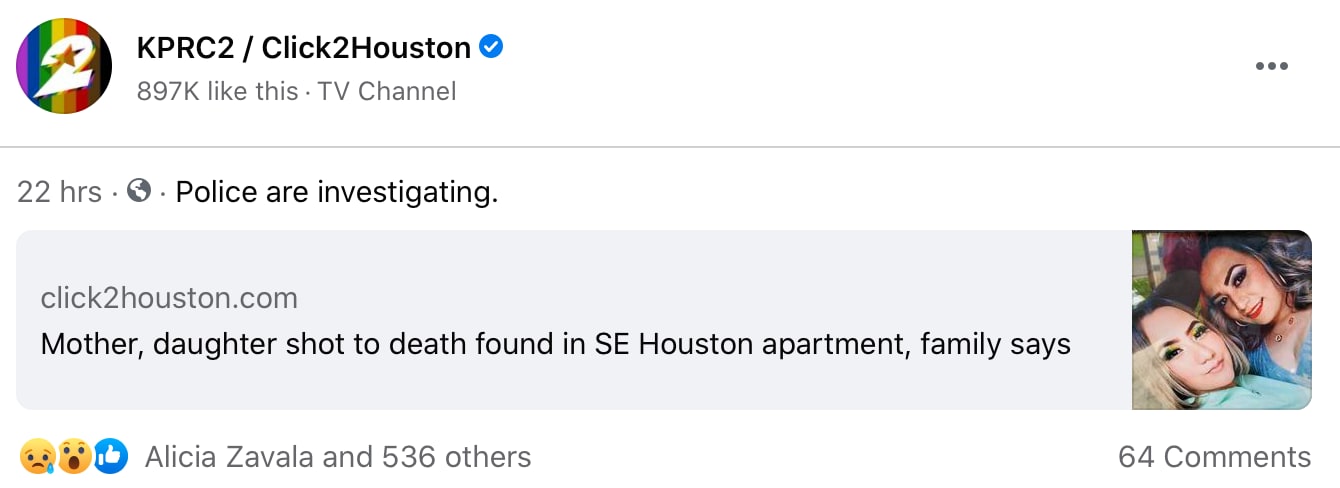The width and height of the screenshot is (1340, 488).
Task: Click the '897K like this' text
Action: tap(217, 91)
